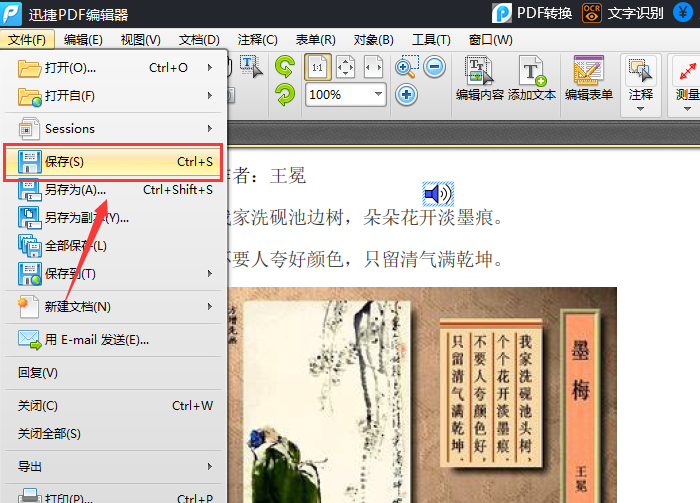Click the Save All icon
Screen dimensions: 700x503
coord(29,245)
